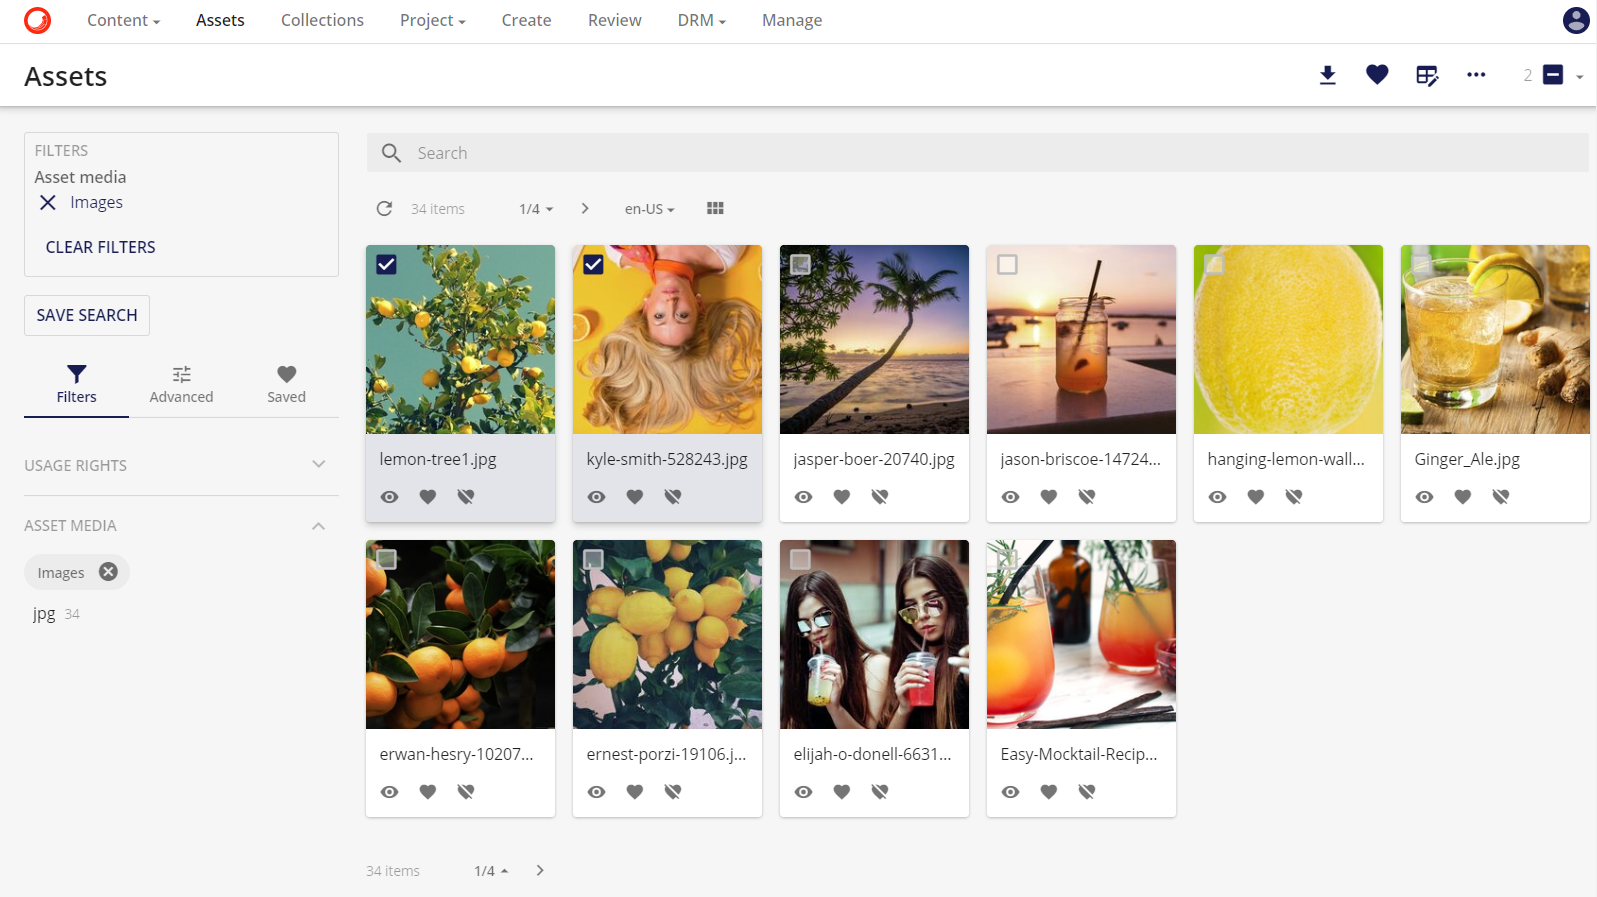Image resolution: width=1597 pixels, height=897 pixels.
Task: Open the bulk edit table icon
Action: point(1427,75)
